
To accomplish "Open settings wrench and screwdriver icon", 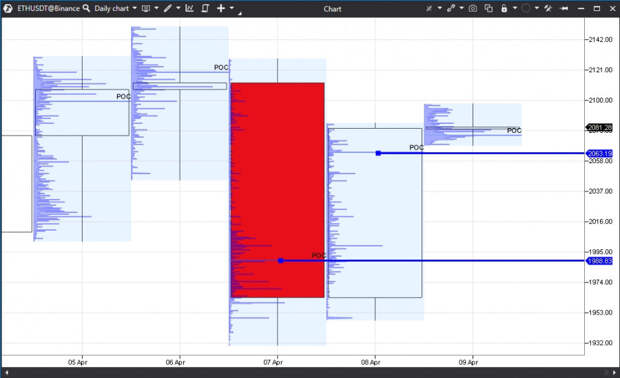I will [548, 8].
